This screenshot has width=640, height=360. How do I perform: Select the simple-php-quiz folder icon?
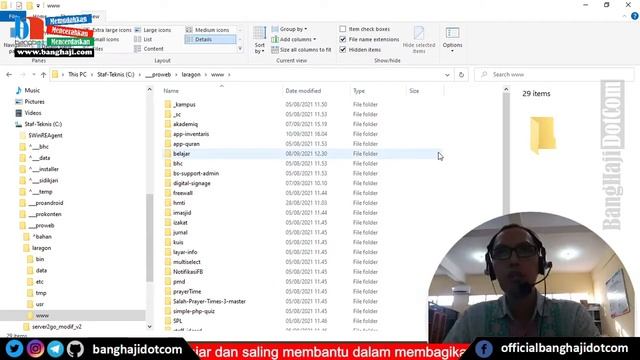(168, 311)
